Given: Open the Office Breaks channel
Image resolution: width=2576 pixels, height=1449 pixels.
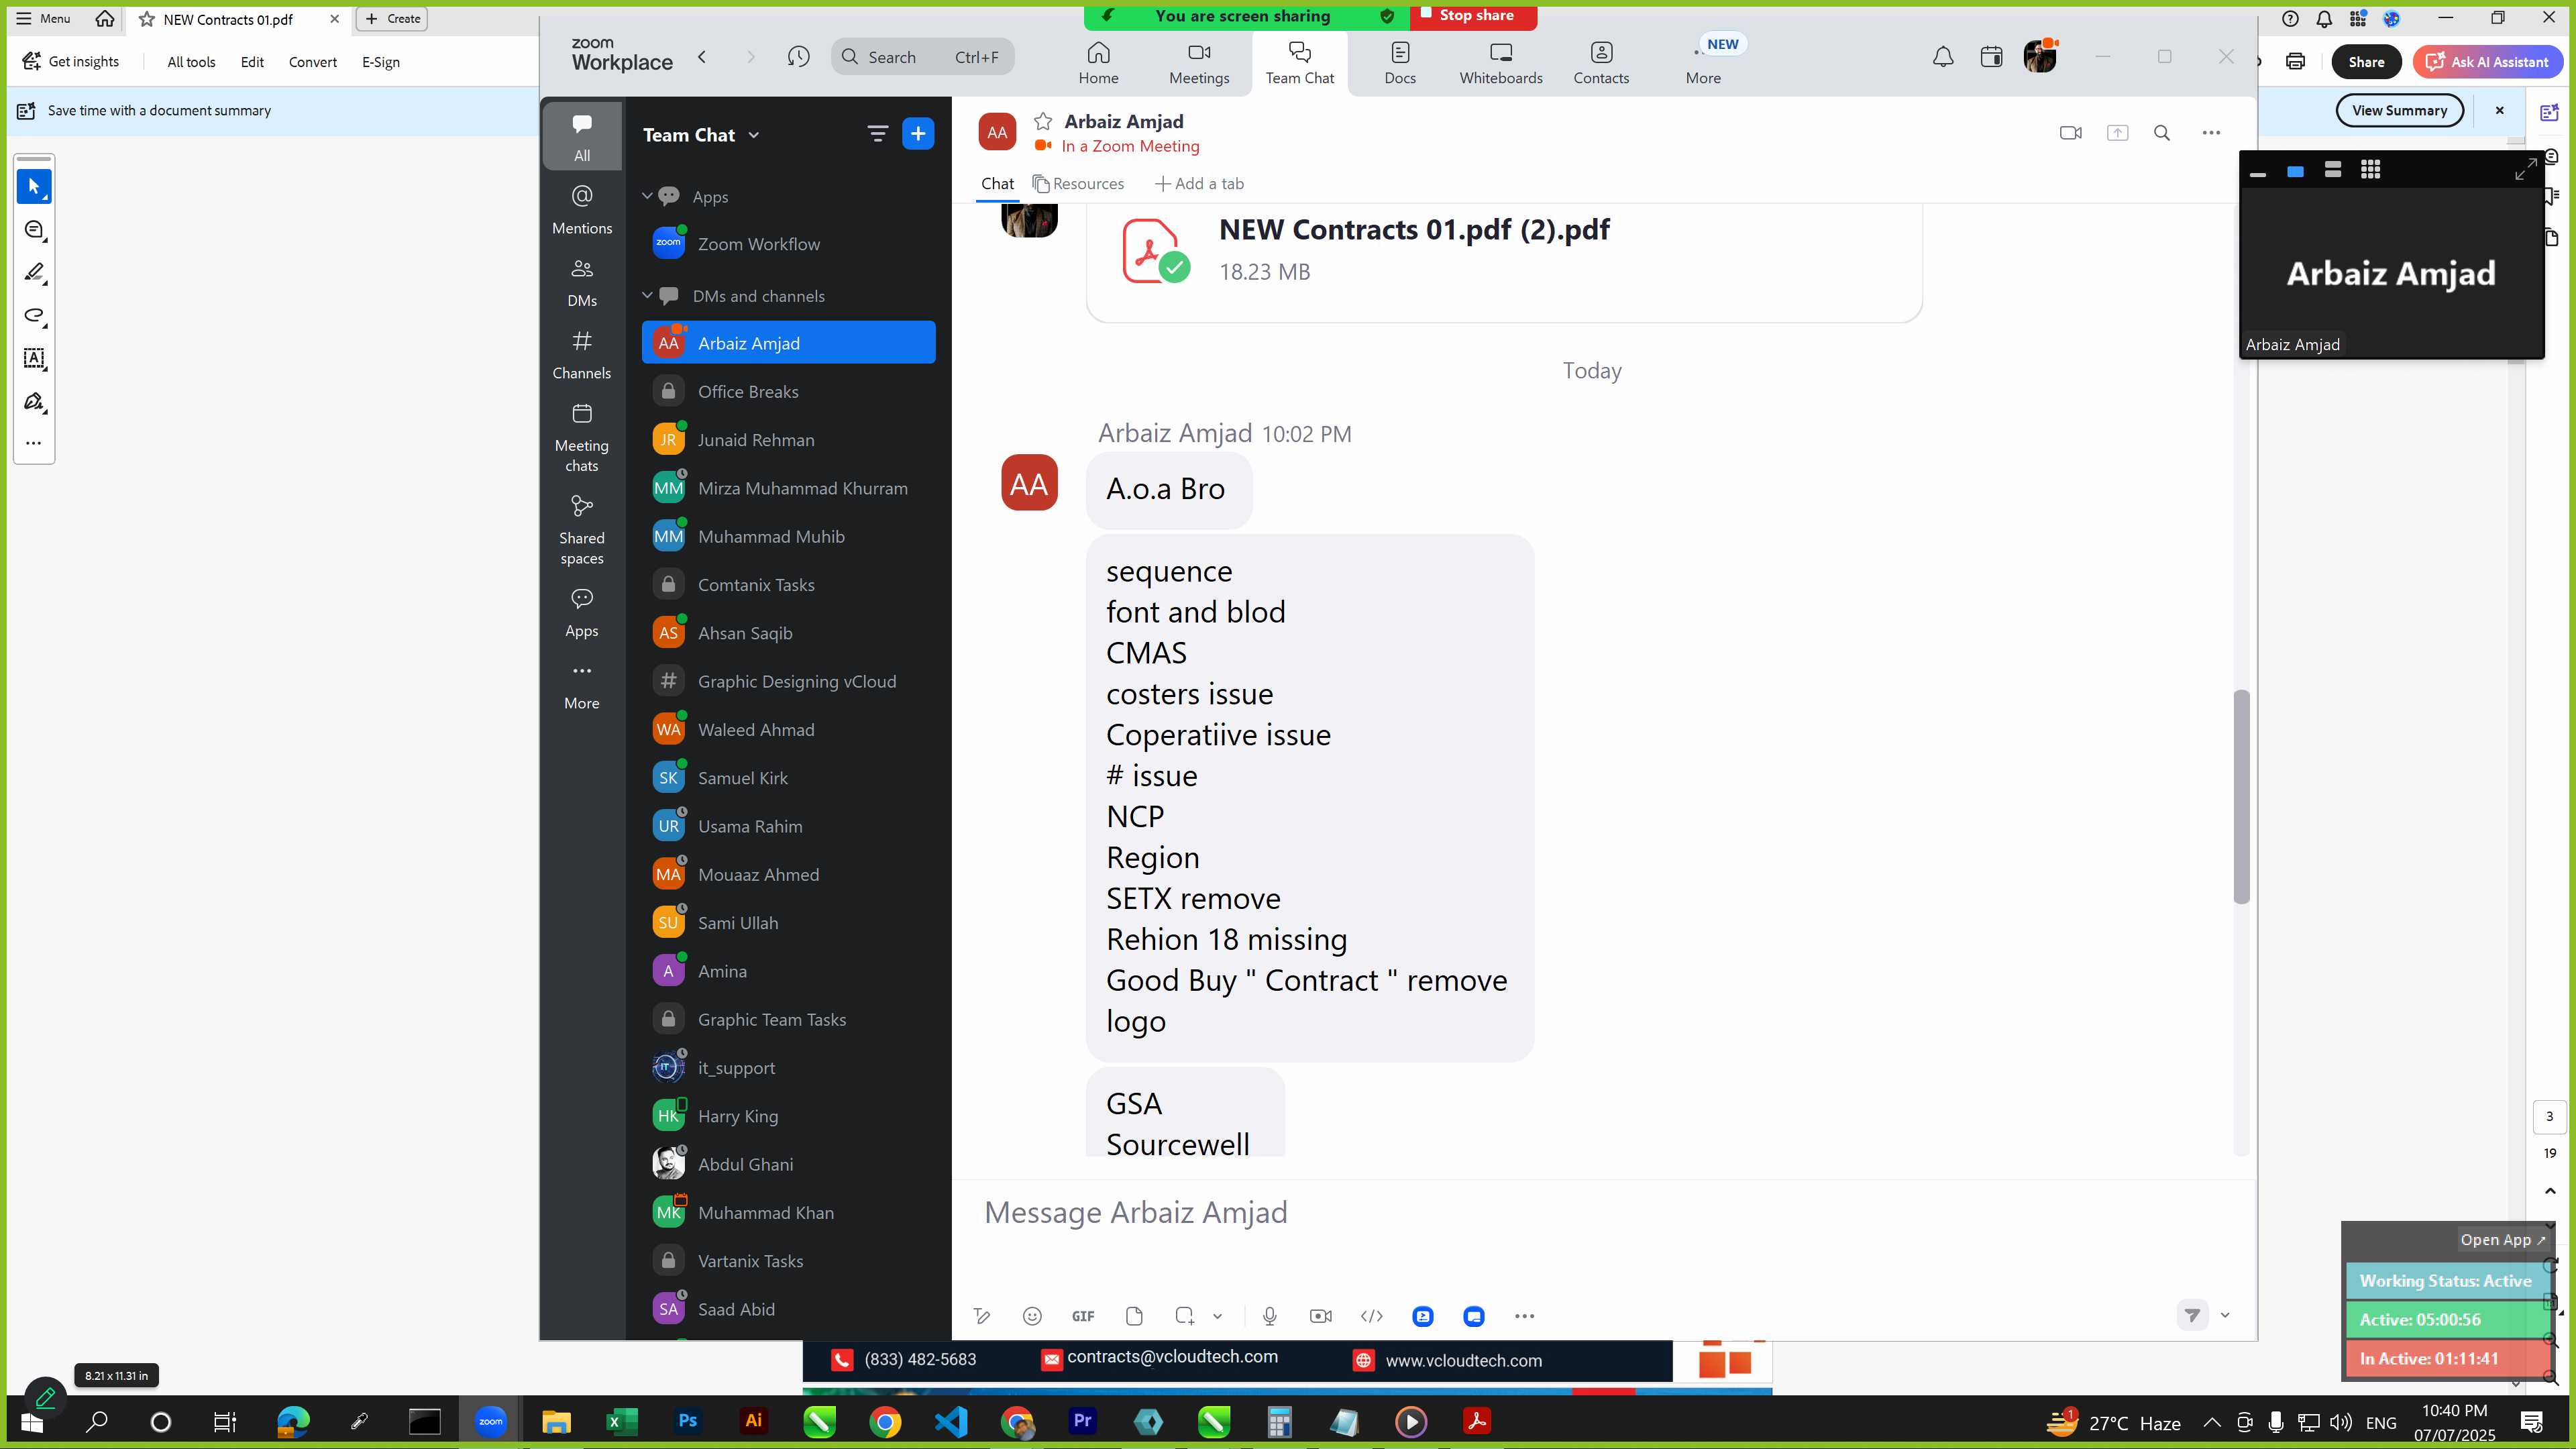Looking at the screenshot, I should (788, 391).
